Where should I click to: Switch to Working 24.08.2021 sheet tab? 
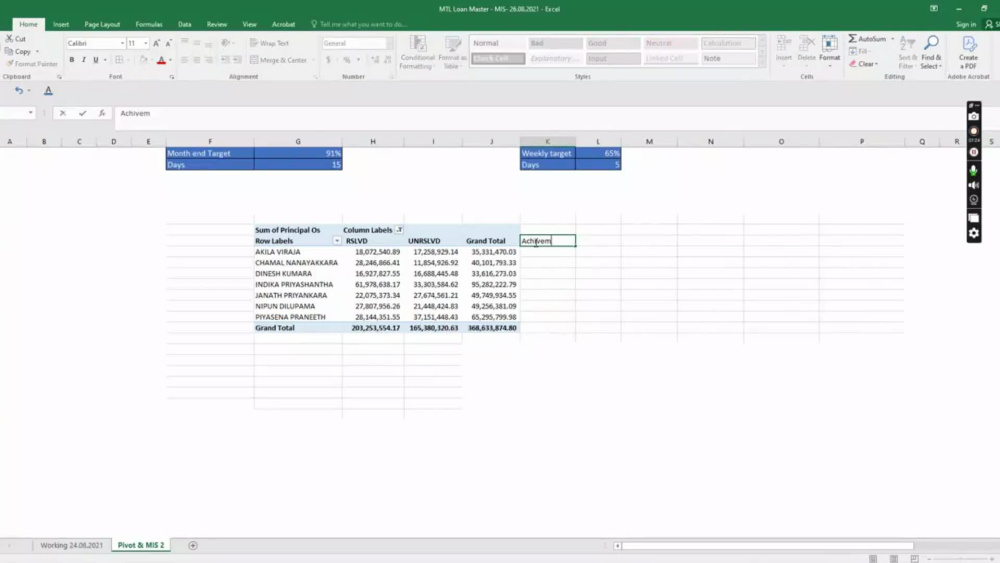(x=71, y=545)
